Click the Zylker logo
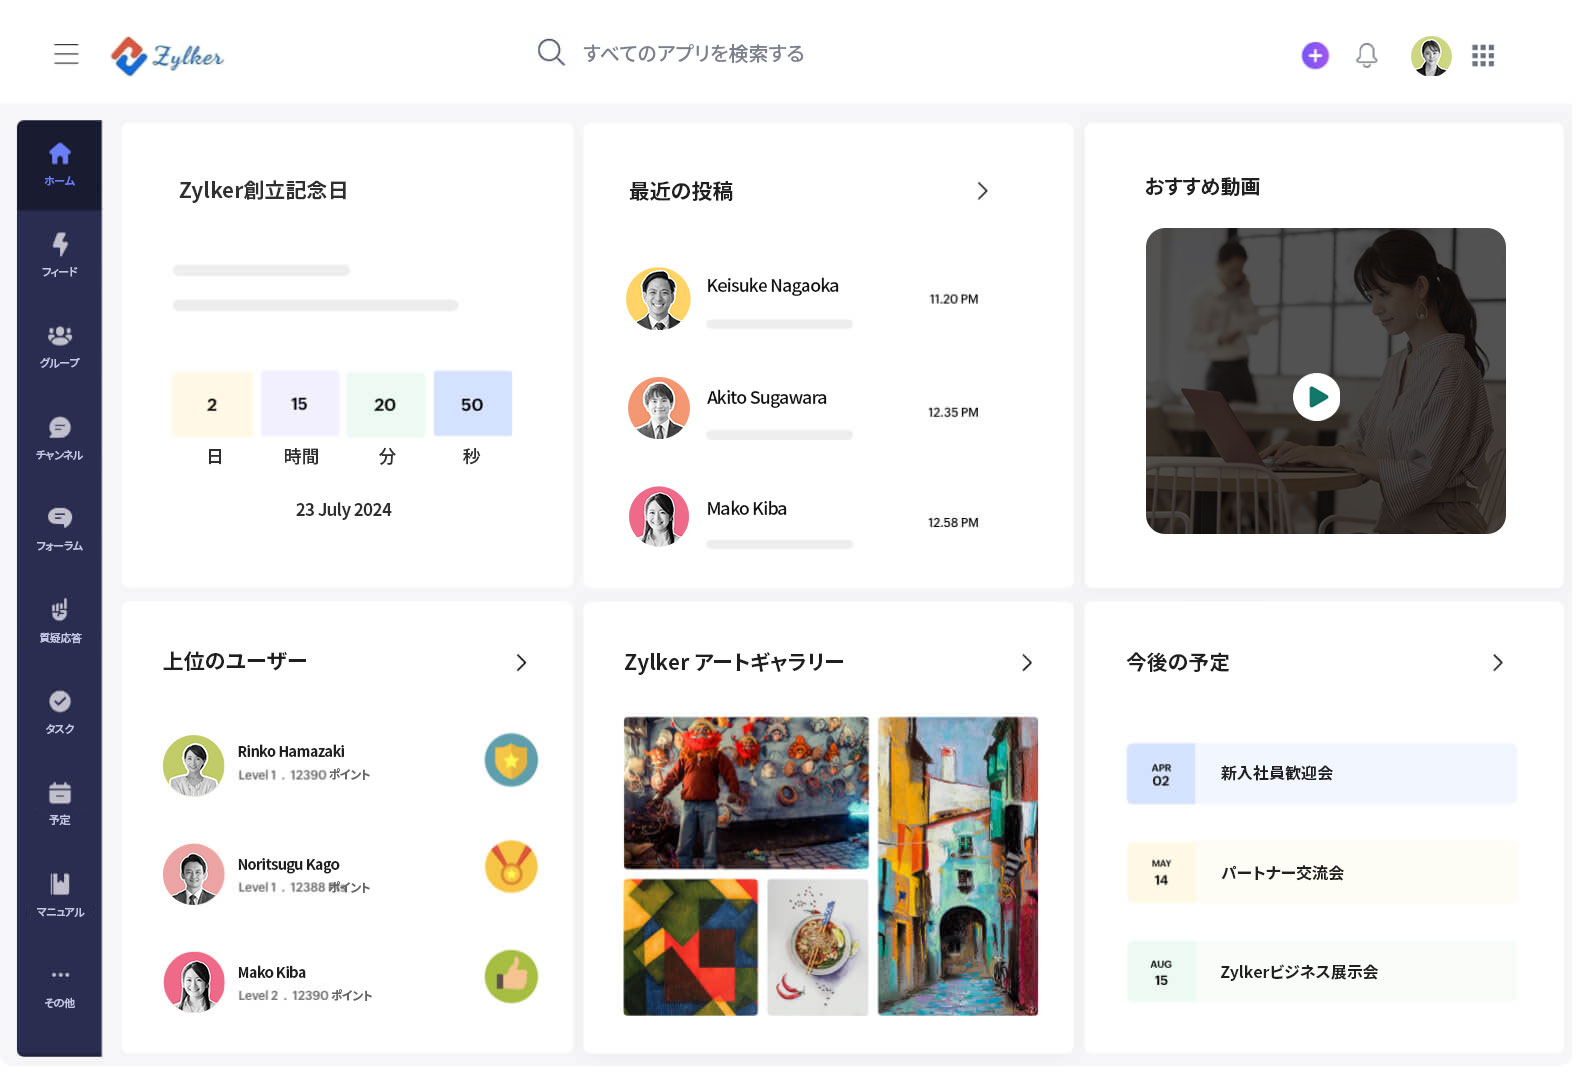The image size is (1588, 1084). [168, 56]
